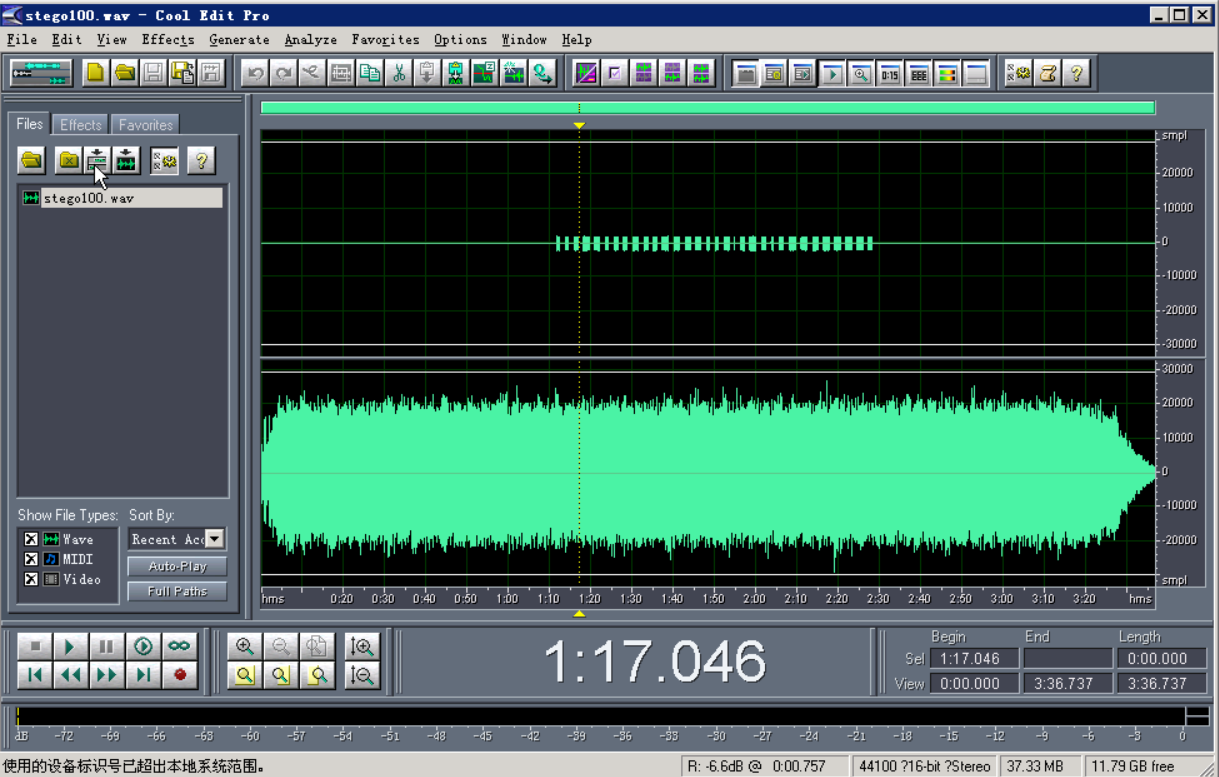Click the gears settings icon in the main toolbar

(x=1018, y=73)
